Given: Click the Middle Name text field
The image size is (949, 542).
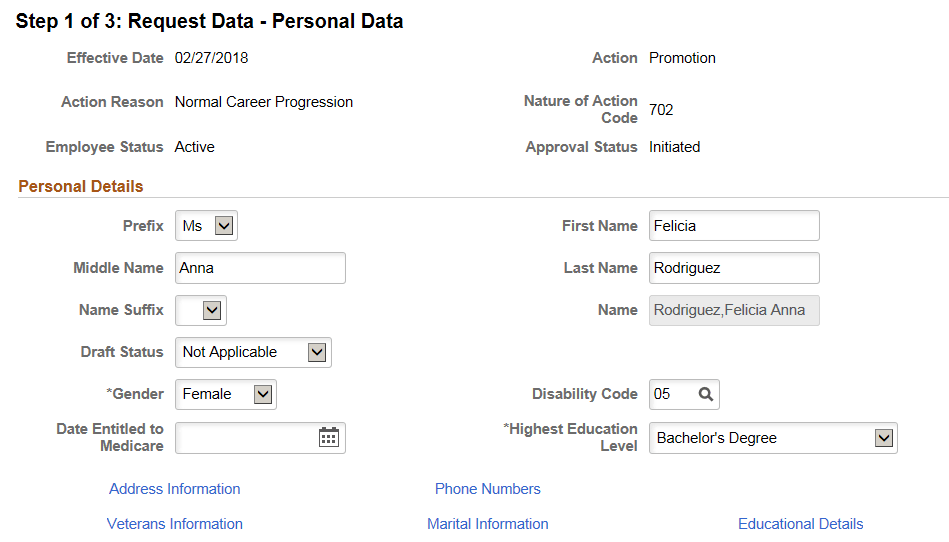Looking at the screenshot, I should 260,268.
